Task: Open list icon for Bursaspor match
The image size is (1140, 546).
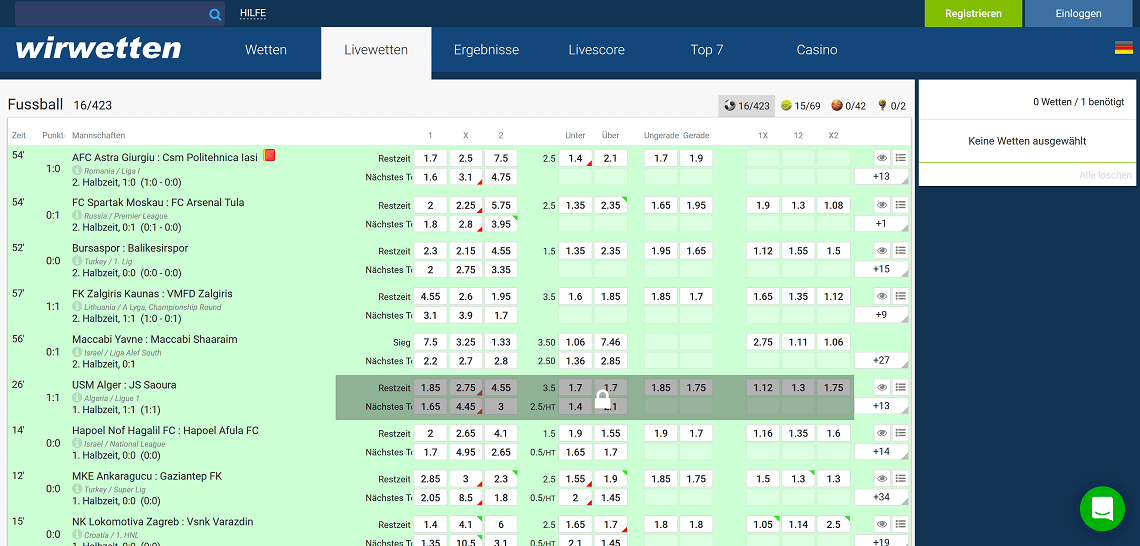Action: click(900, 251)
